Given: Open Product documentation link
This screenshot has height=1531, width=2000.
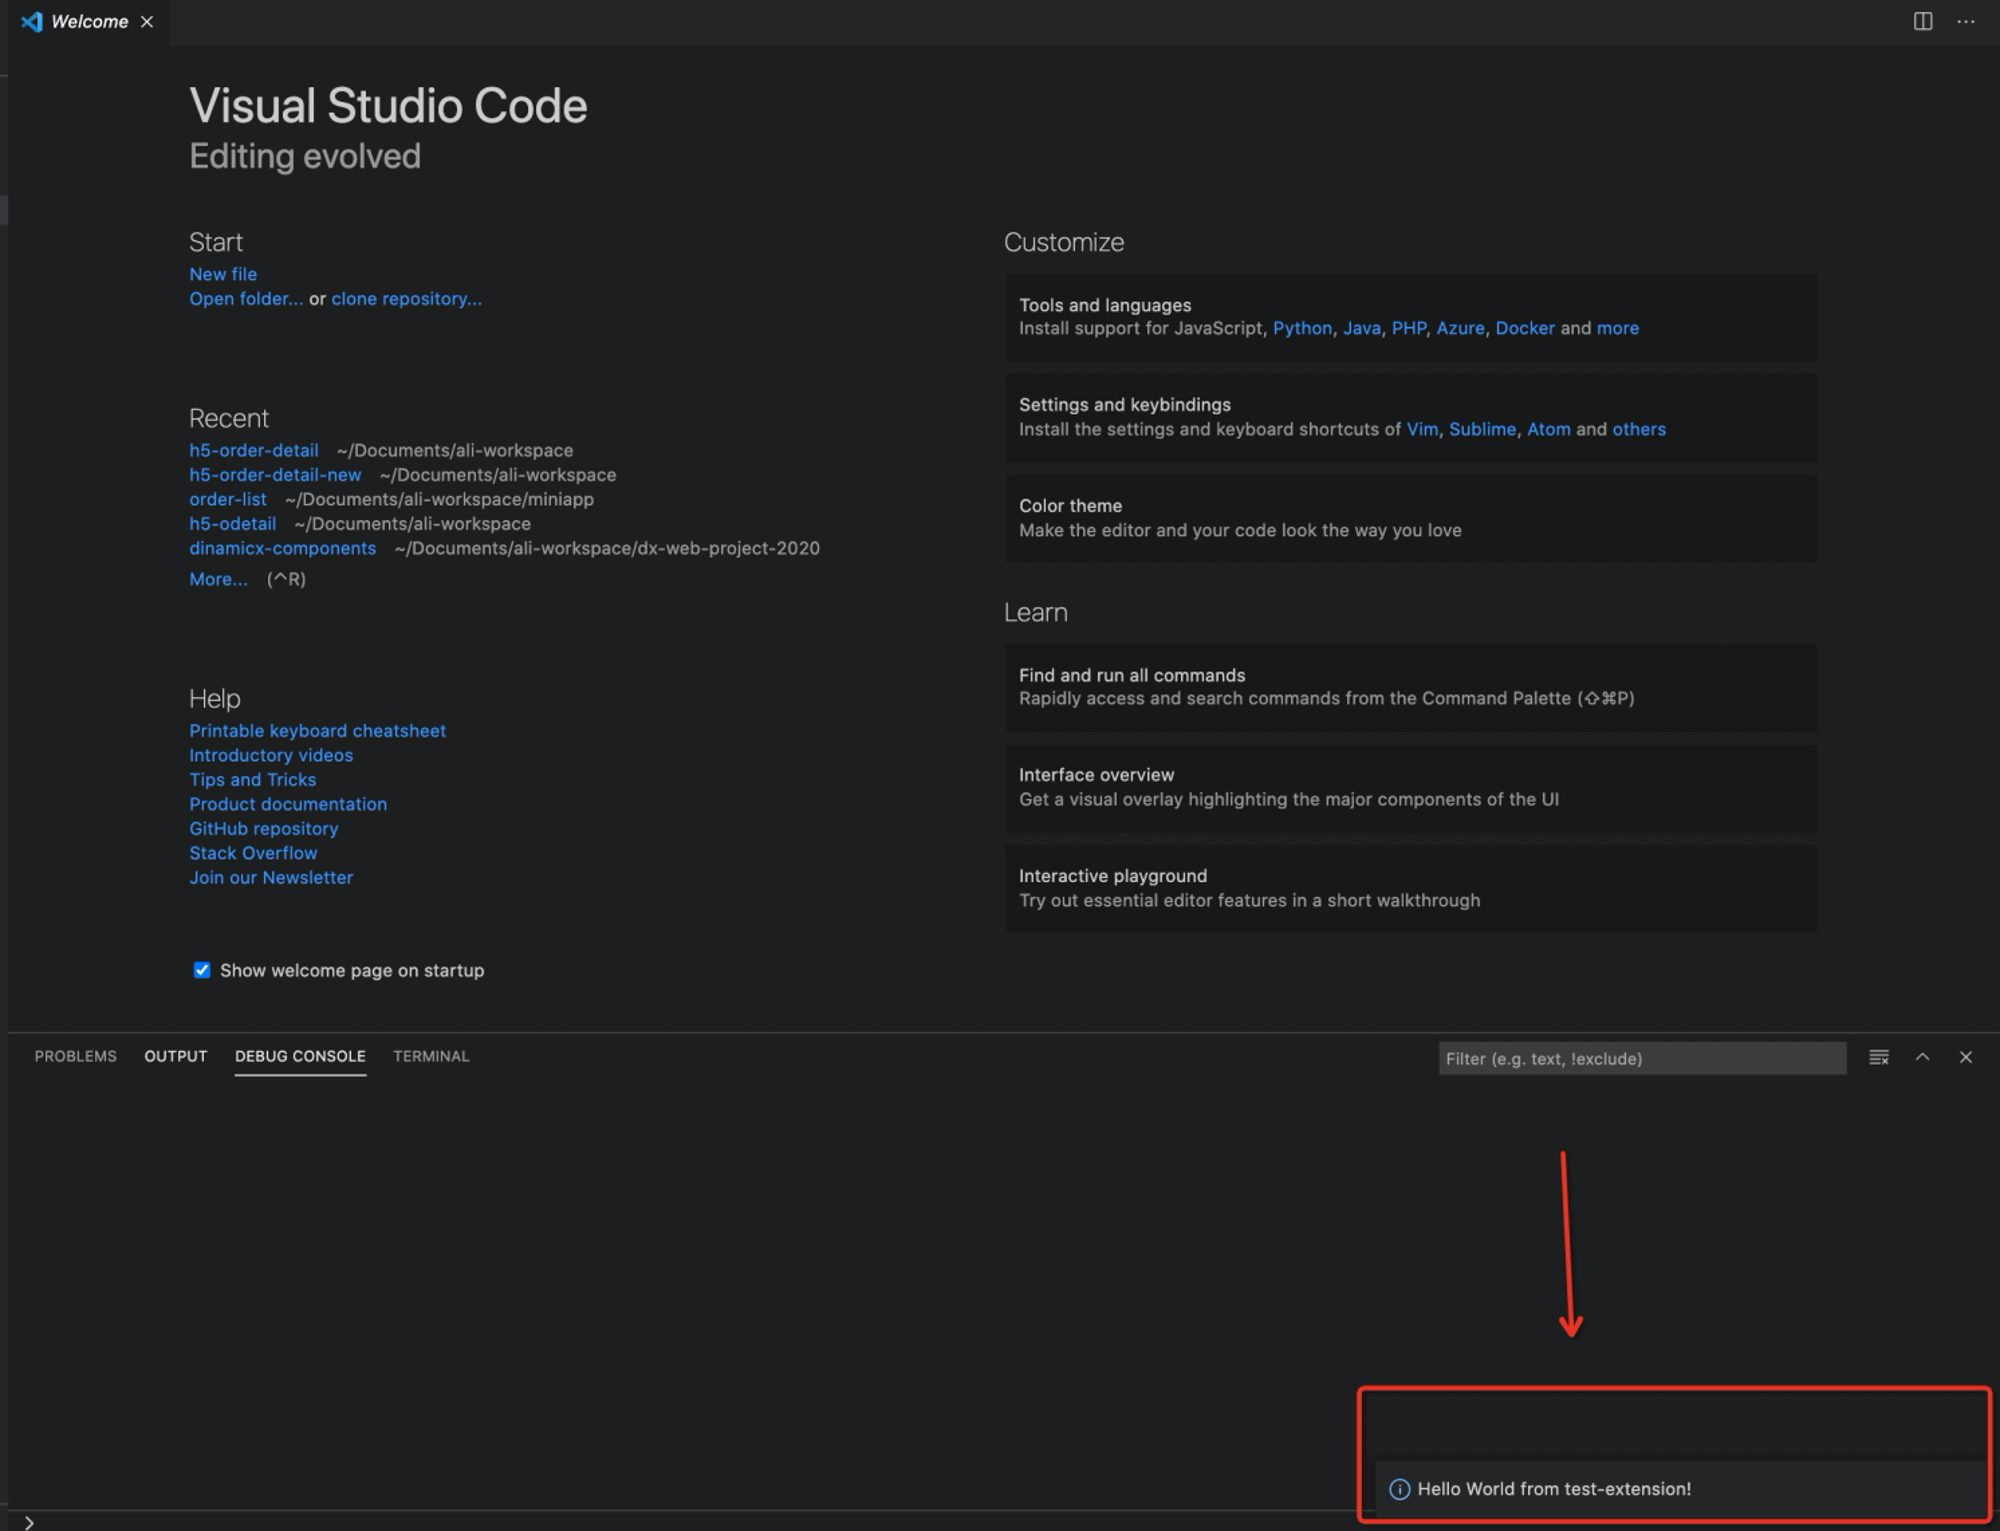Looking at the screenshot, I should (x=288, y=804).
